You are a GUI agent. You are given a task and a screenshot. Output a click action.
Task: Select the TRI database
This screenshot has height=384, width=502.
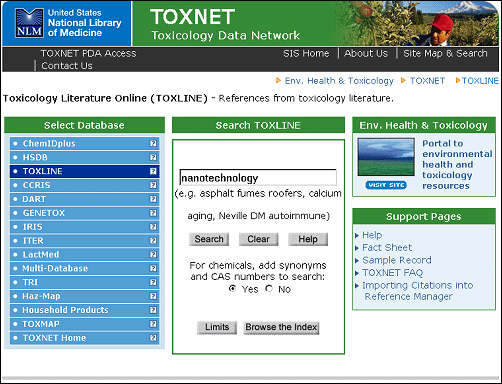pos(84,282)
